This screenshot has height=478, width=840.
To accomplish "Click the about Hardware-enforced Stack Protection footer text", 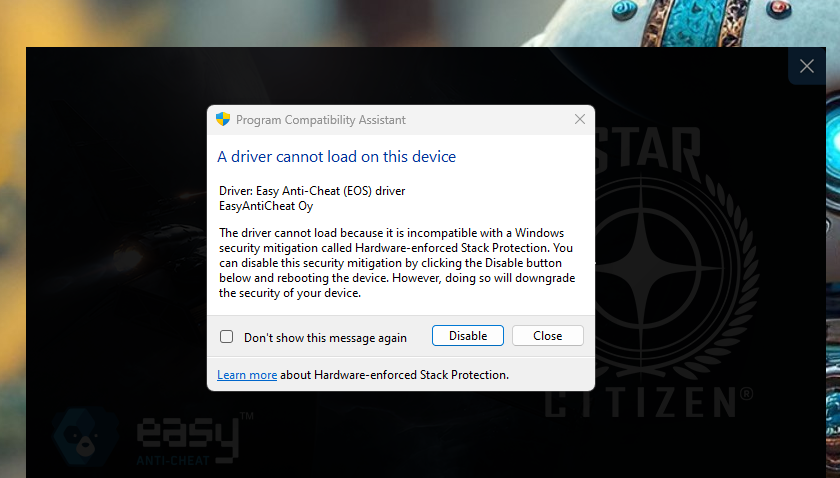I will [x=394, y=375].
